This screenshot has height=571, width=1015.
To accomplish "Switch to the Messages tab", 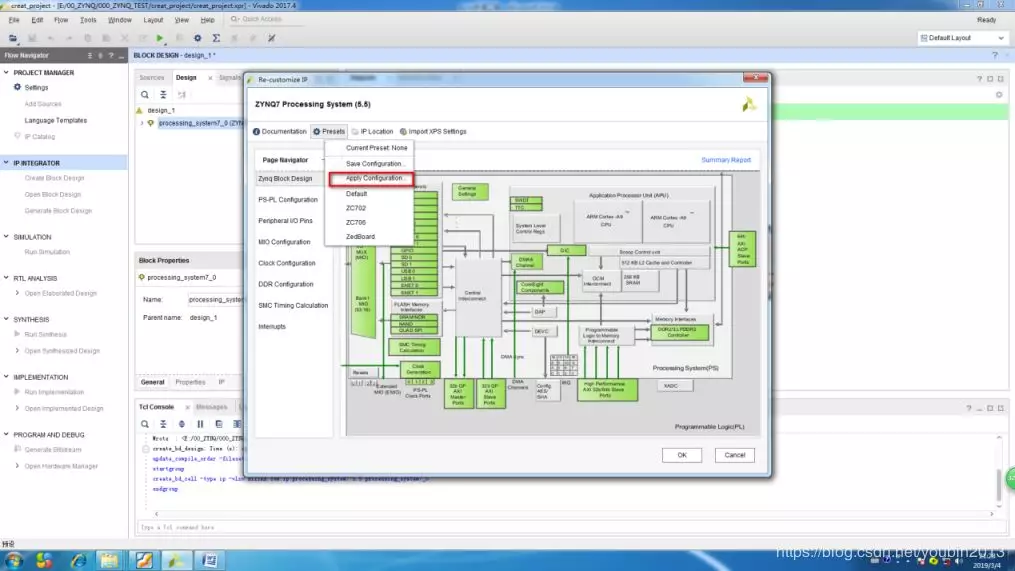I will [212, 407].
